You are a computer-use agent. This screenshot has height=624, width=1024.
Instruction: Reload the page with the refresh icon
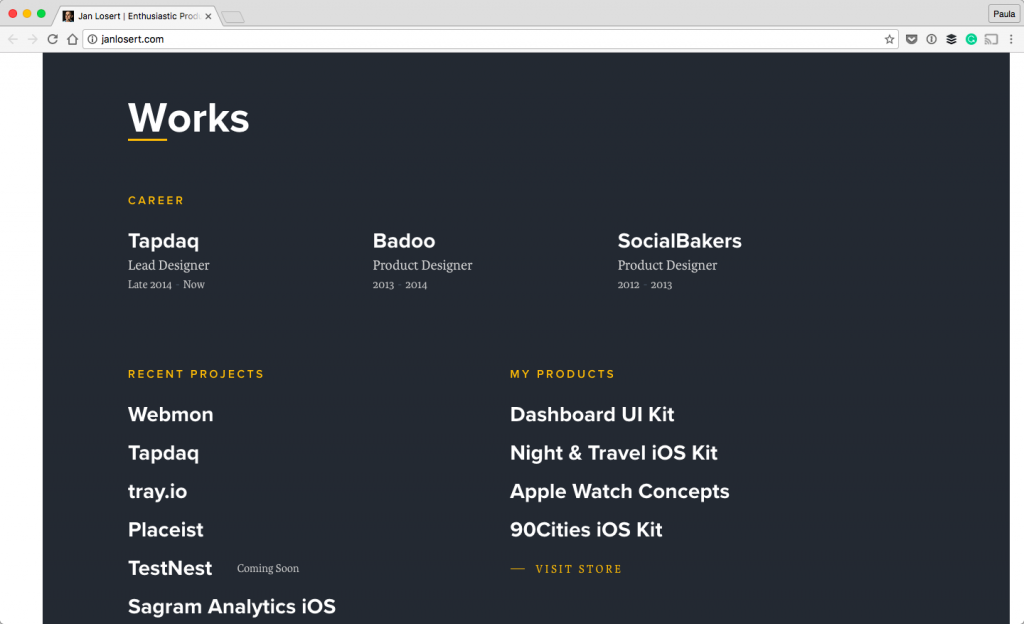click(x=52, y=39)
